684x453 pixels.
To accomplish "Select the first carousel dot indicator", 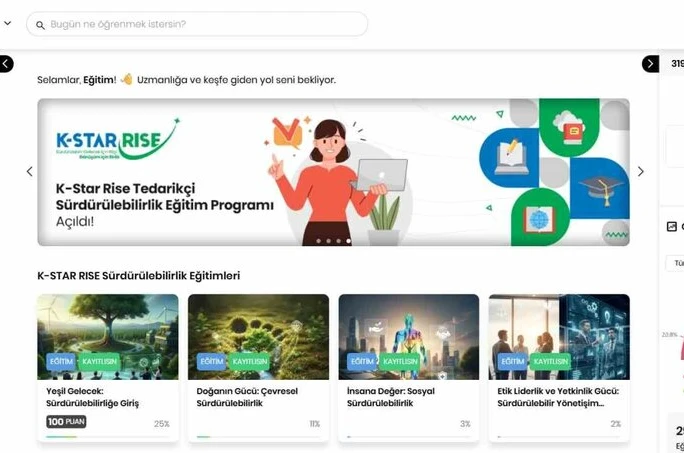I will 318,241.
